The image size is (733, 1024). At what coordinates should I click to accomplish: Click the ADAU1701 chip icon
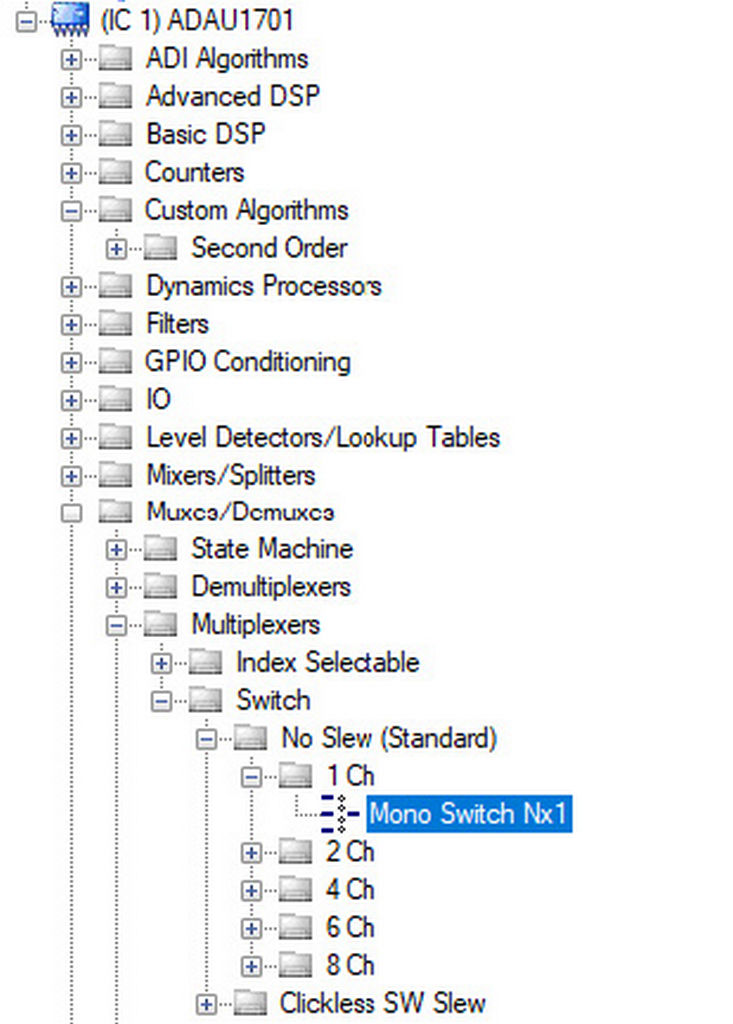71,20
